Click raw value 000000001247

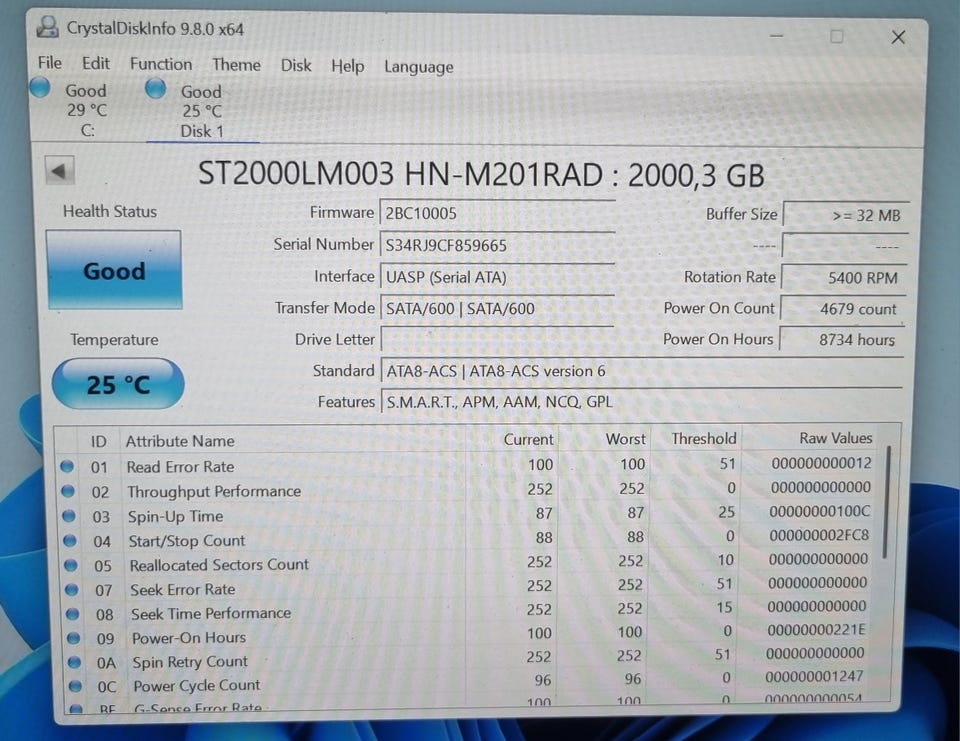[x=814, y=676]
